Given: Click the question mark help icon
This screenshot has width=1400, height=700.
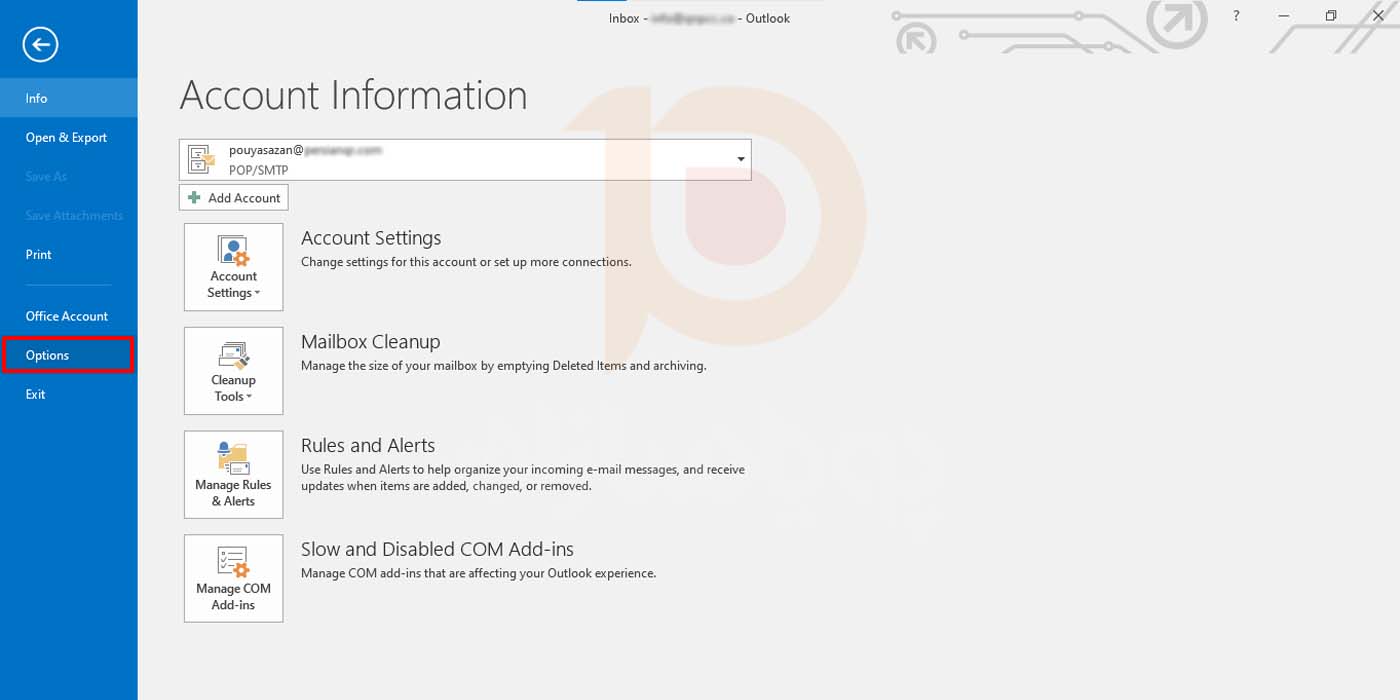Looking at the screenshot, I should pyautogui.click(x=1236, y=17).
